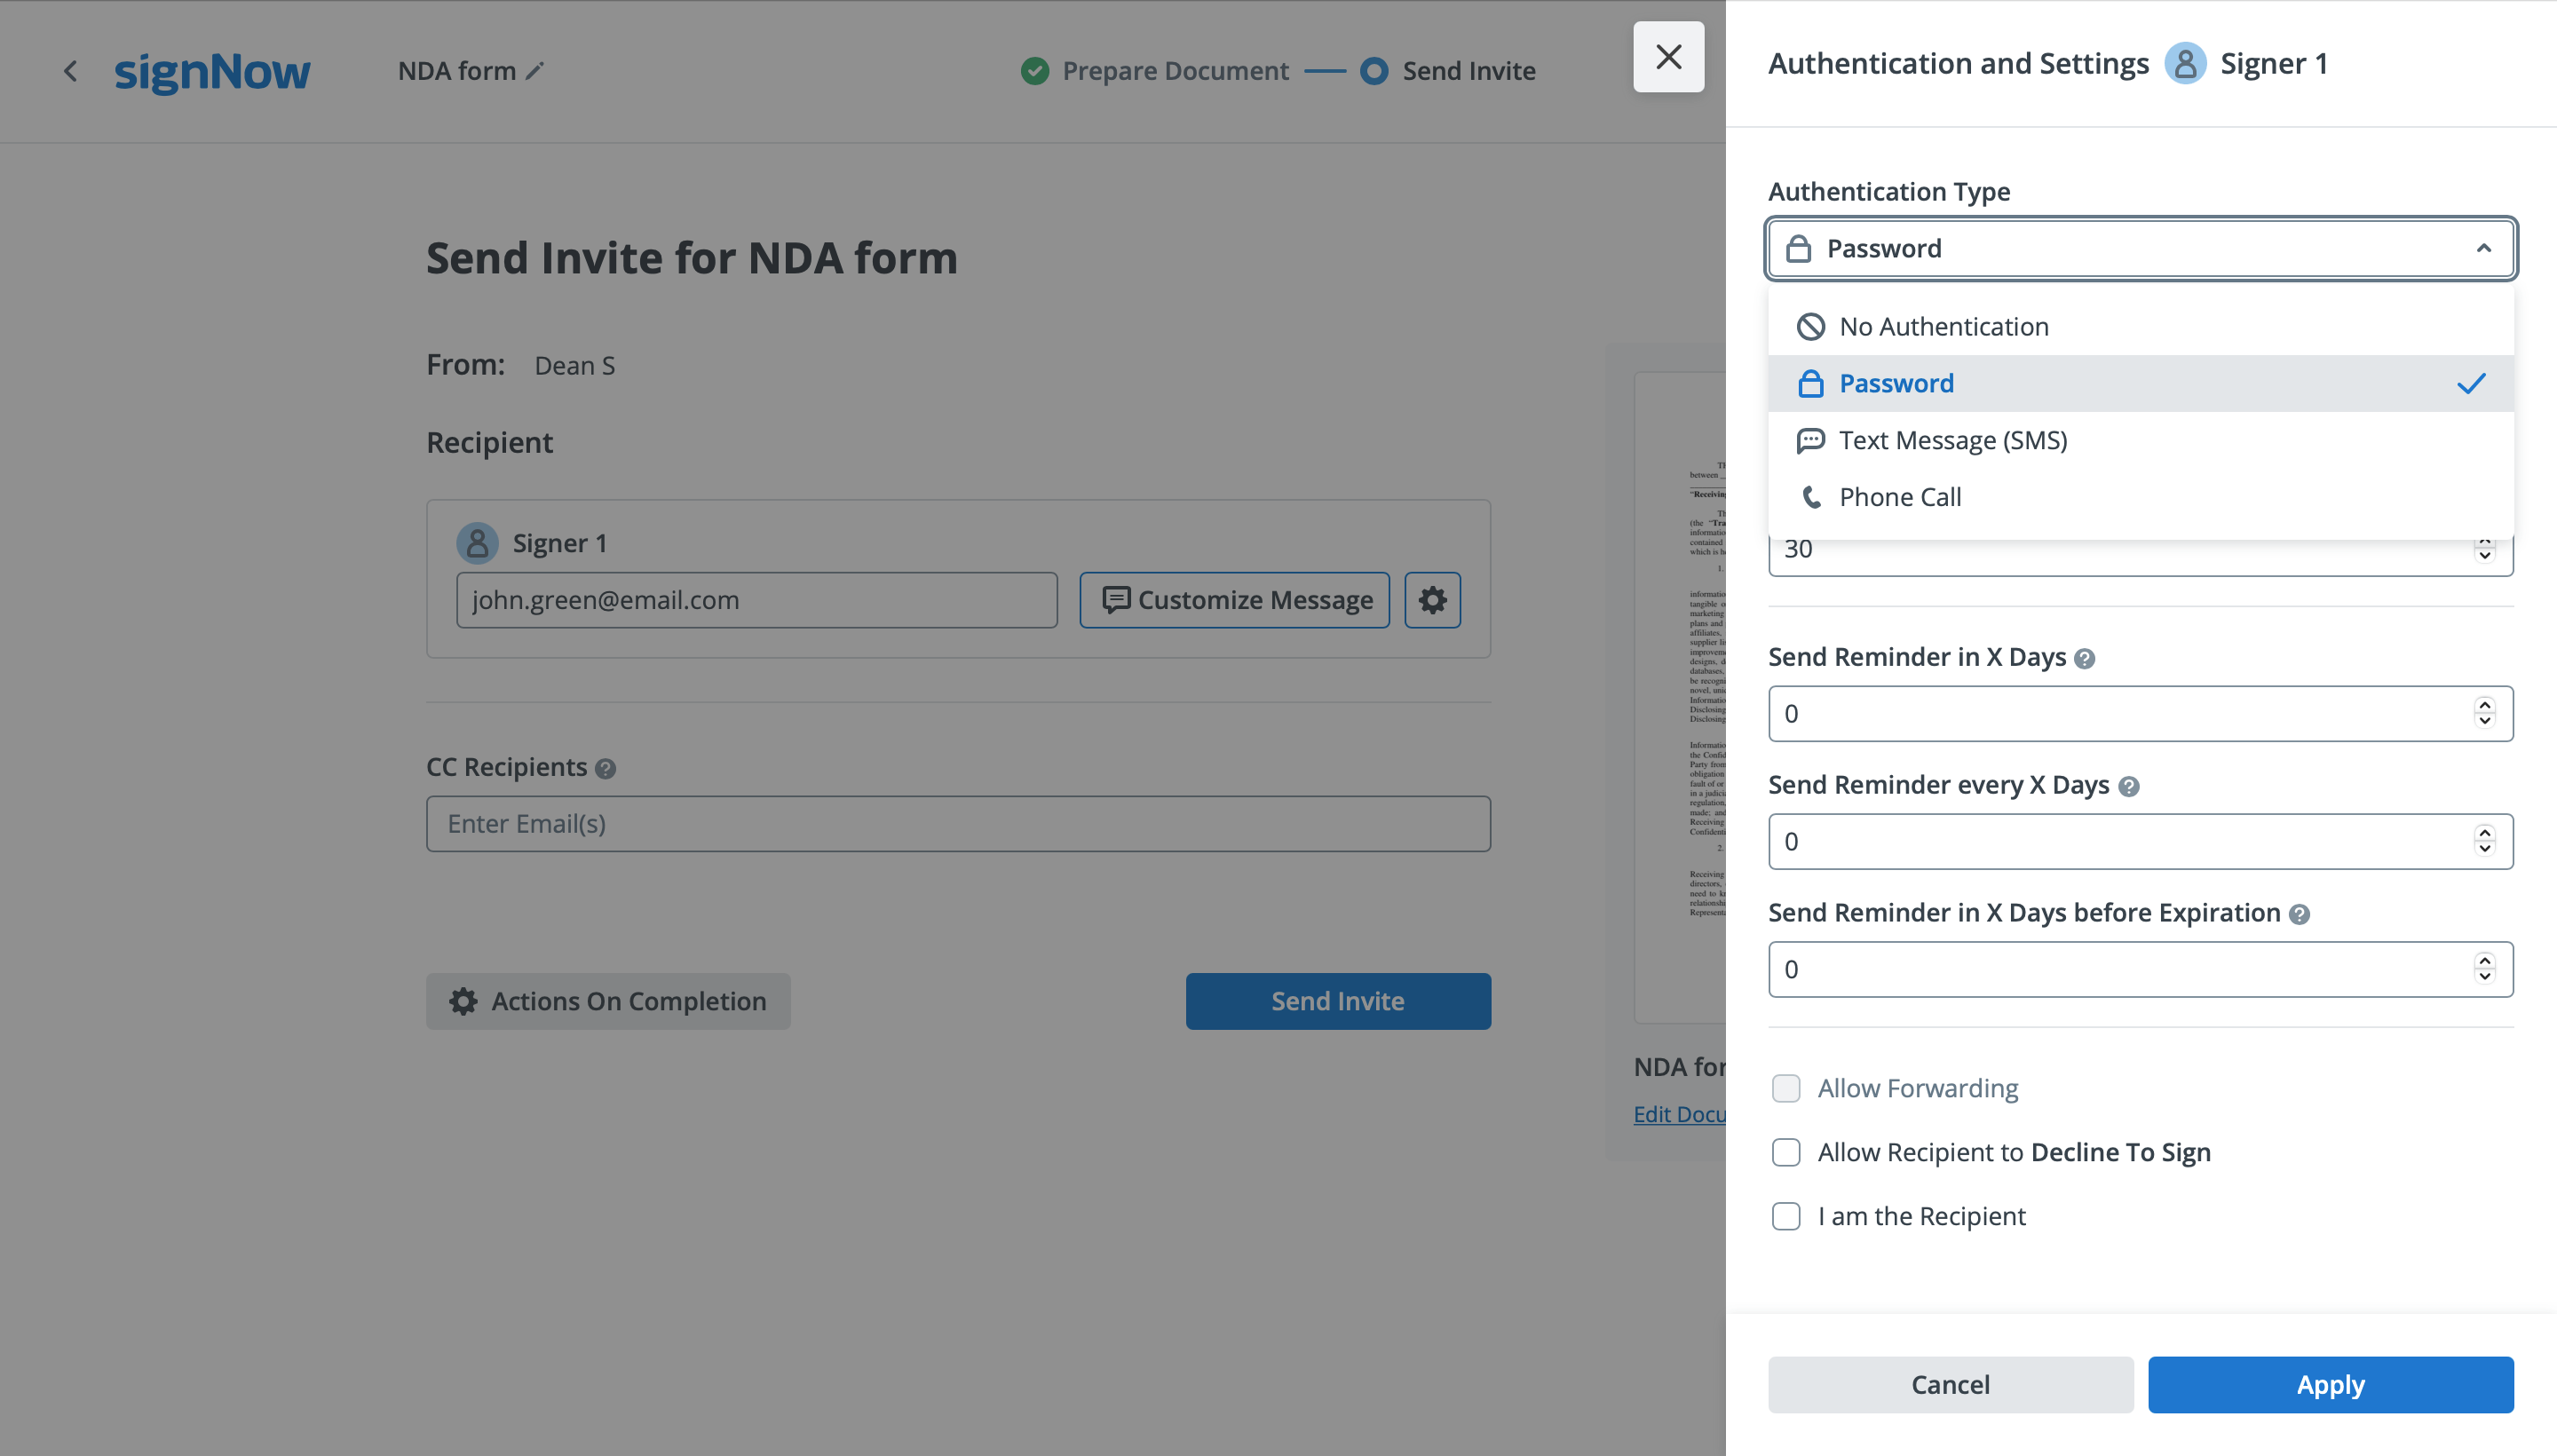Click help icon beside CC Recipients
The width and height of the screenshot is (2557, 1456).
pos(605,768)
